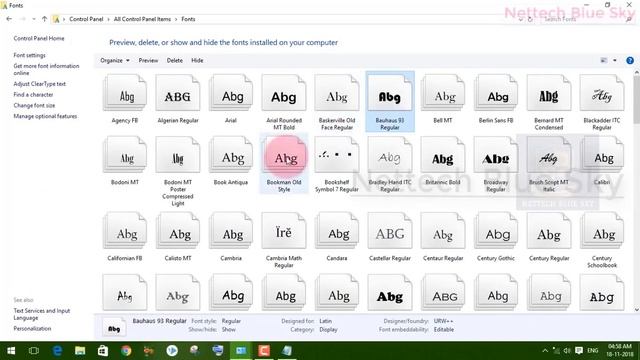Select Bodoni MT Poster Compressed Light font
Screen dimensions: 640x360
pyautogui.click(x=178, y=155)
